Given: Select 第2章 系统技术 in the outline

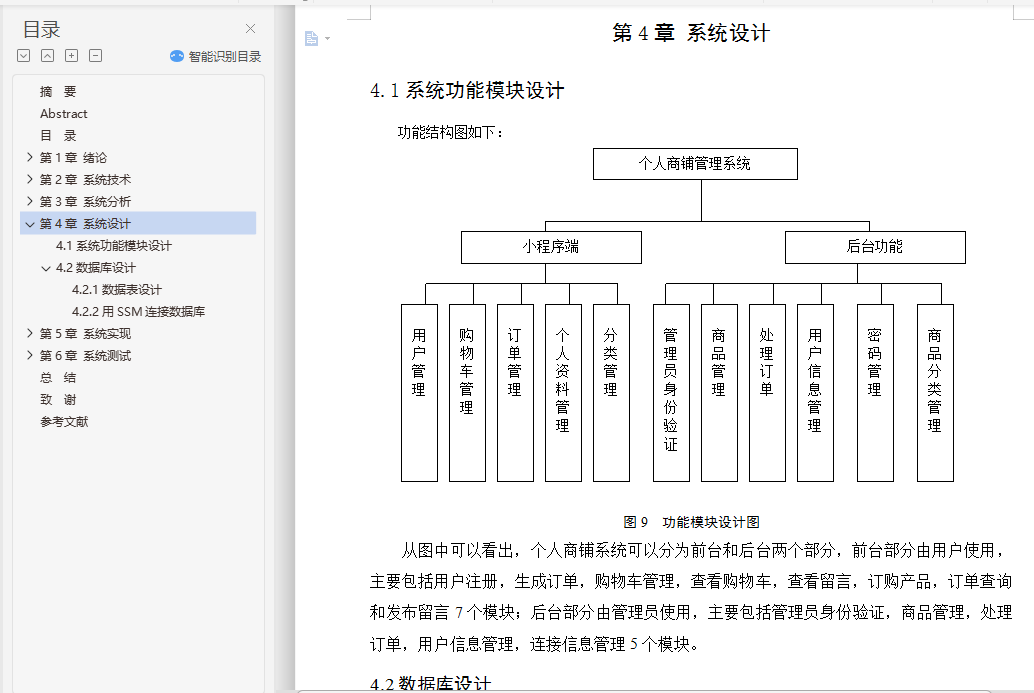Looking at the screenshot, I should (x=85, y=179).
